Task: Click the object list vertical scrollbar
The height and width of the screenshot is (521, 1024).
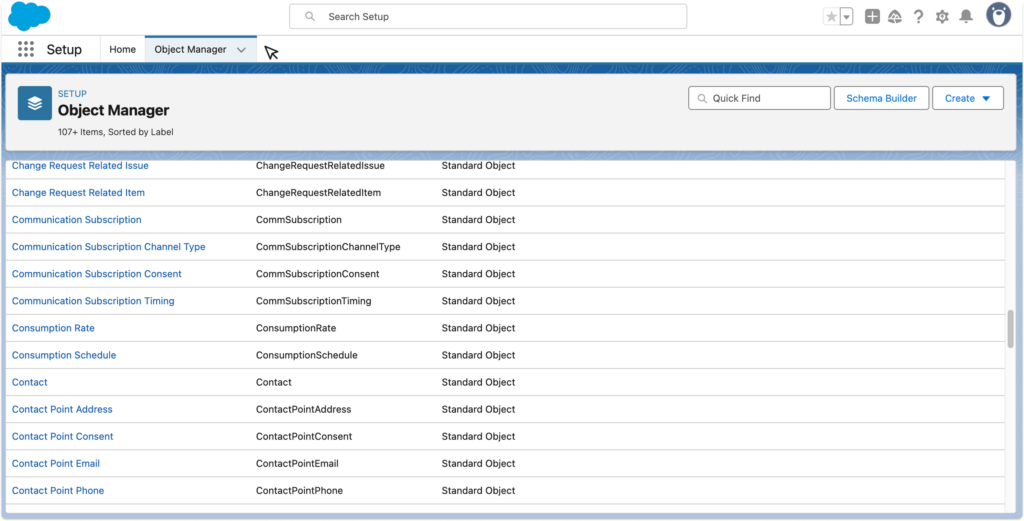Action: pos(1010,329)
